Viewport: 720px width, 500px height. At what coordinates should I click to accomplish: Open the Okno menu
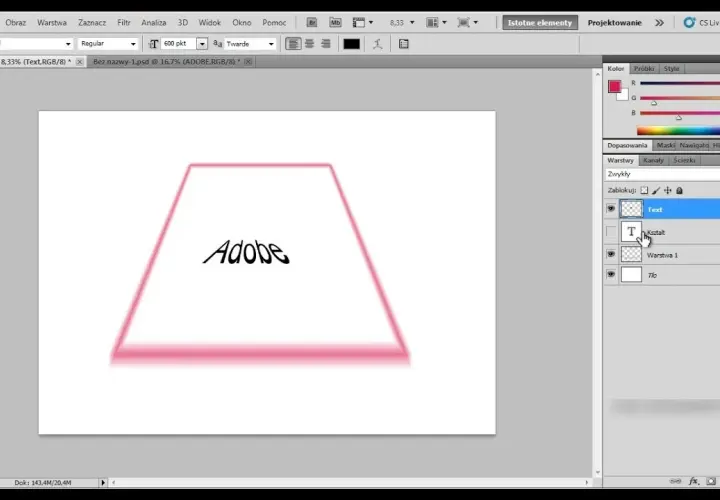(242, 22)
